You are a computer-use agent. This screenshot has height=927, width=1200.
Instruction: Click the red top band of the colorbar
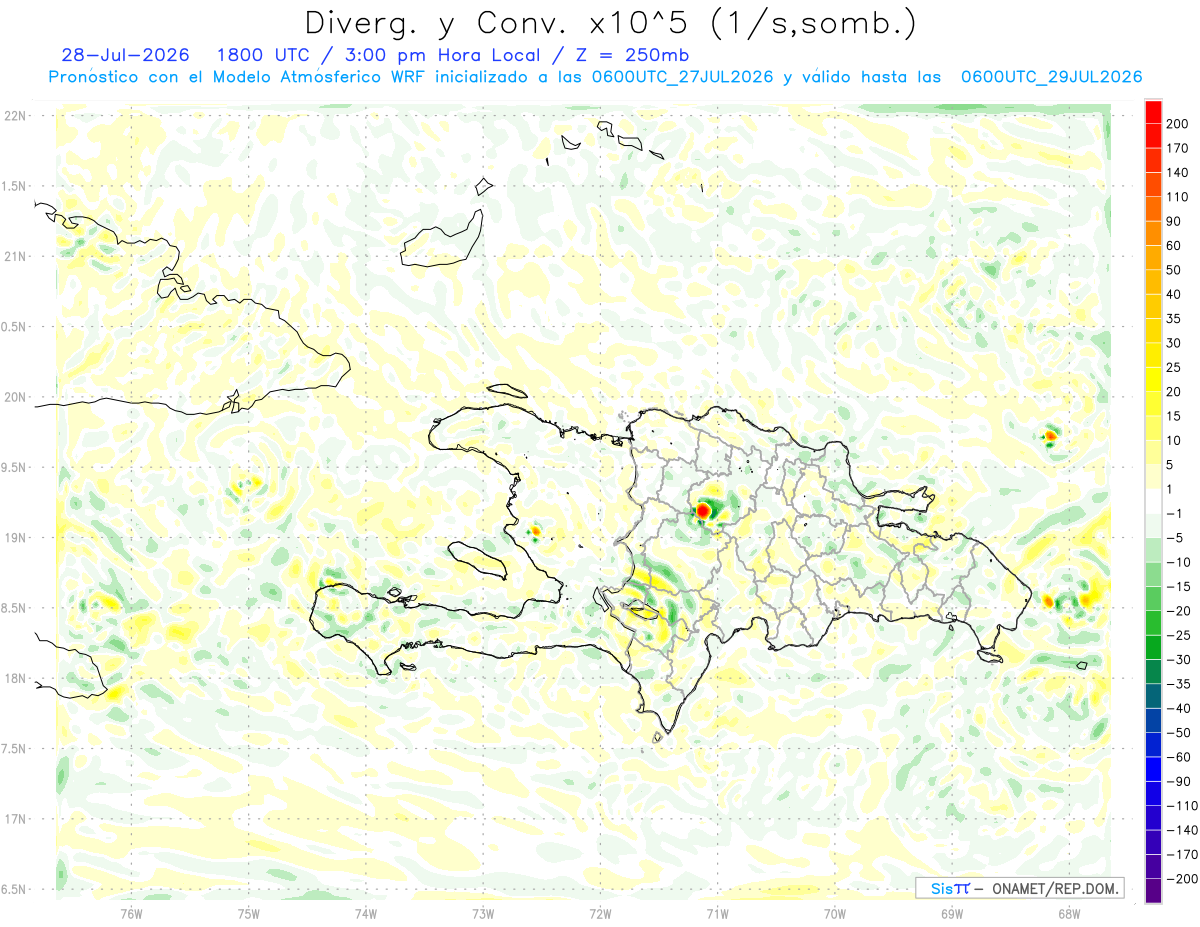click(x=1154, y=112)
